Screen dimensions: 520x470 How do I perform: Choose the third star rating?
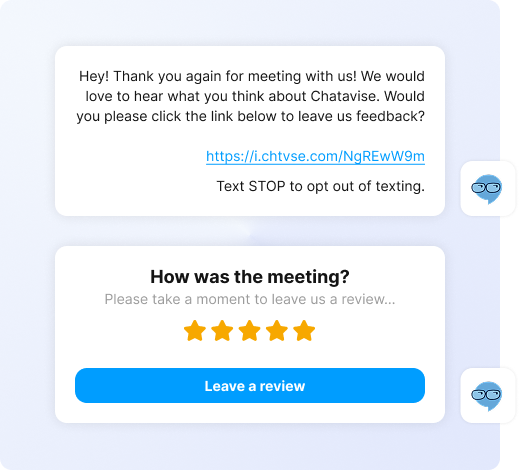pos(250,331)
